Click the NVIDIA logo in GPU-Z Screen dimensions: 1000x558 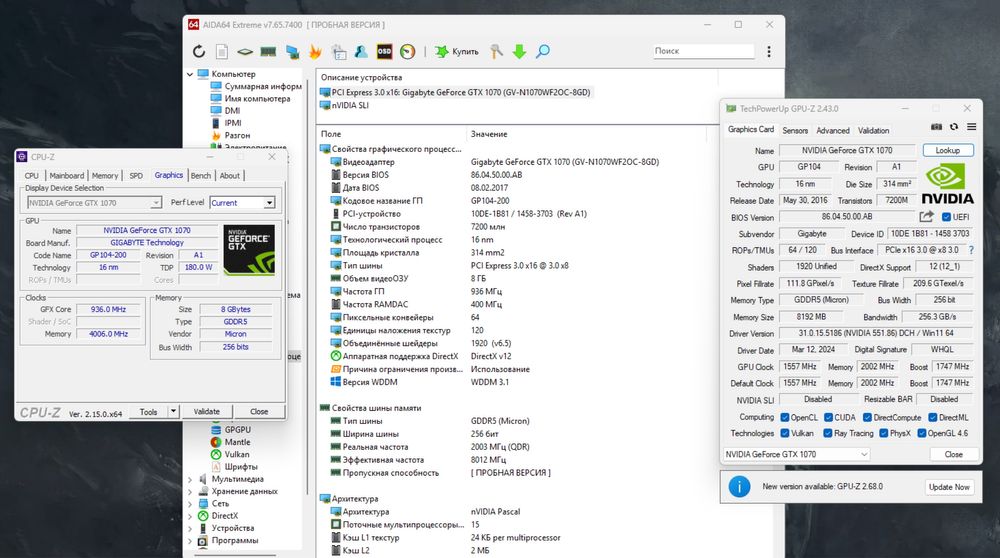coord(948,184)
